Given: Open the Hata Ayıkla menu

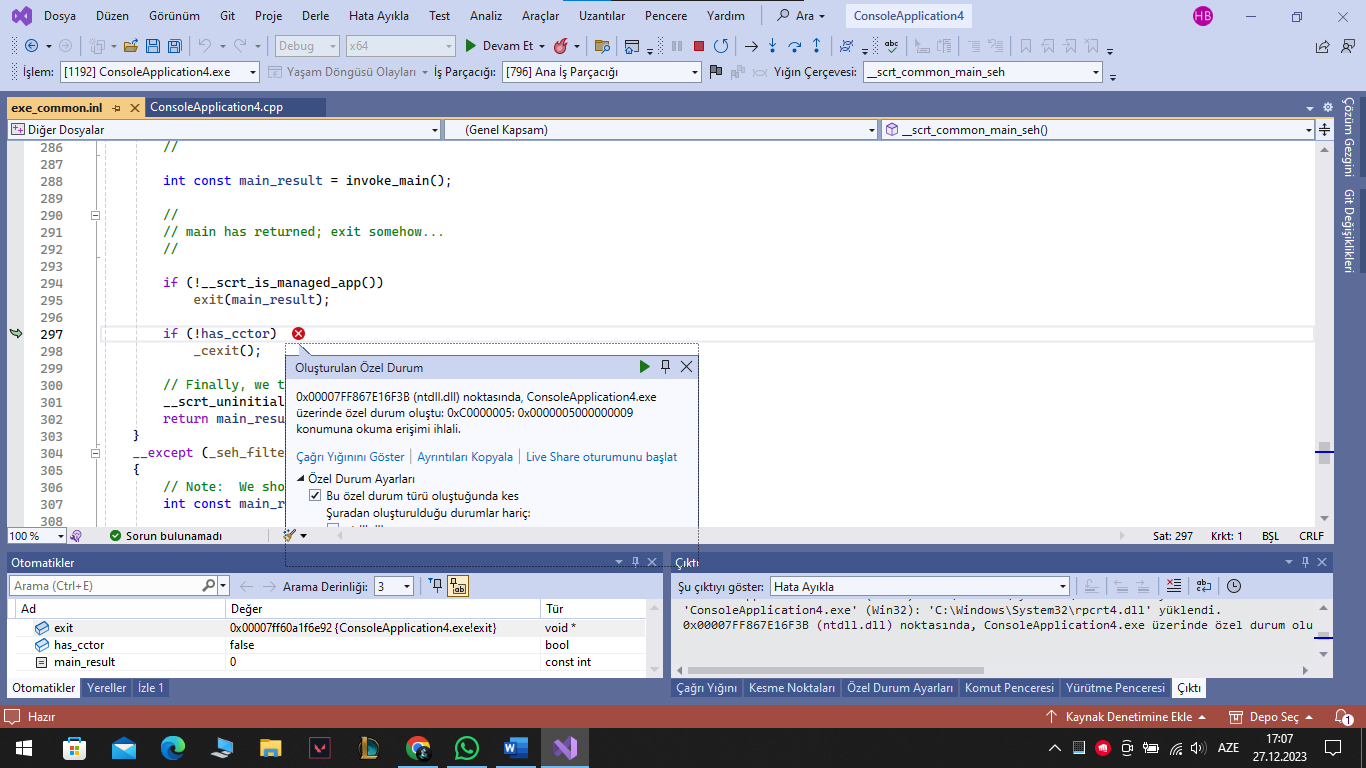Looking at the screenshot, I should (x=380, y=16).
